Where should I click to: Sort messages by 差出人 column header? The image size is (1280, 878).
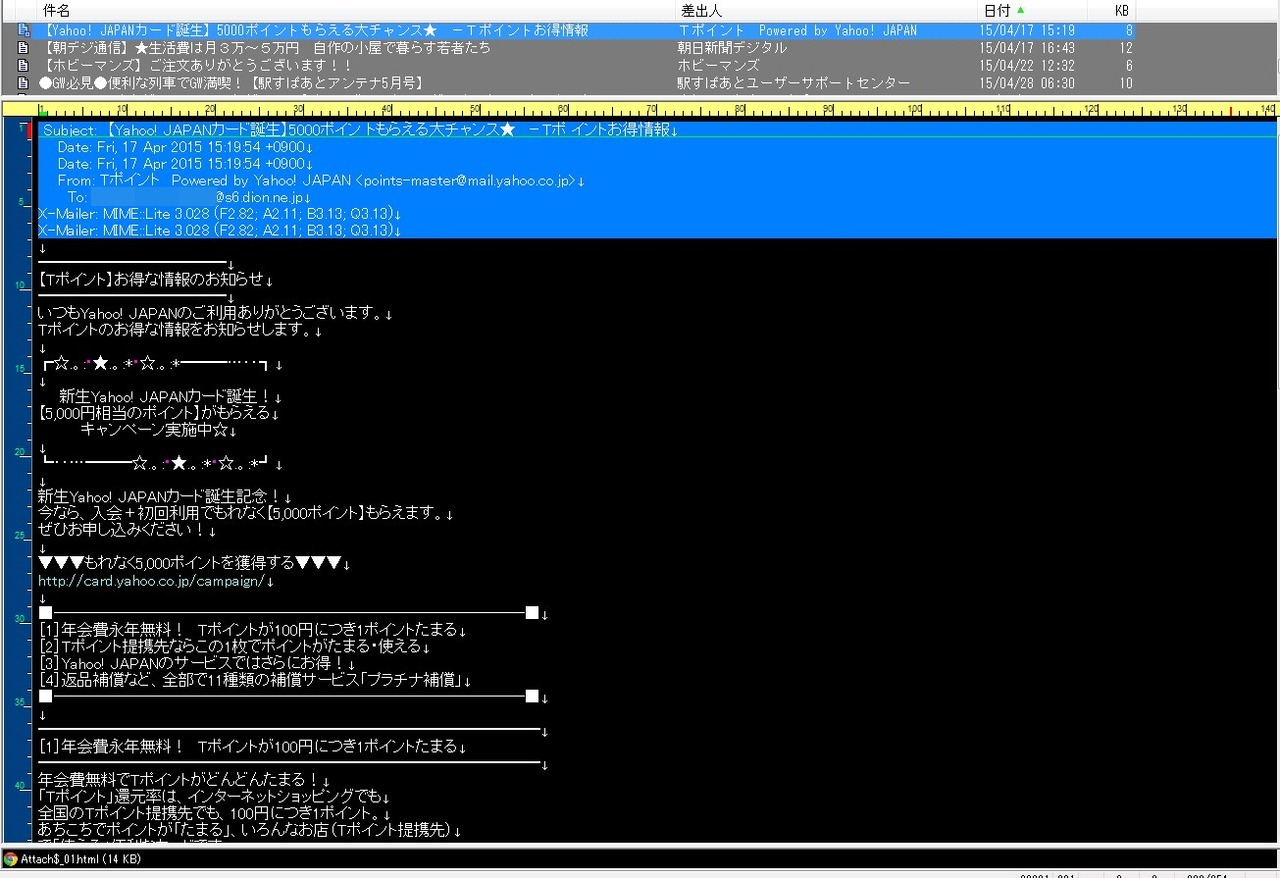tap(701, 10)
